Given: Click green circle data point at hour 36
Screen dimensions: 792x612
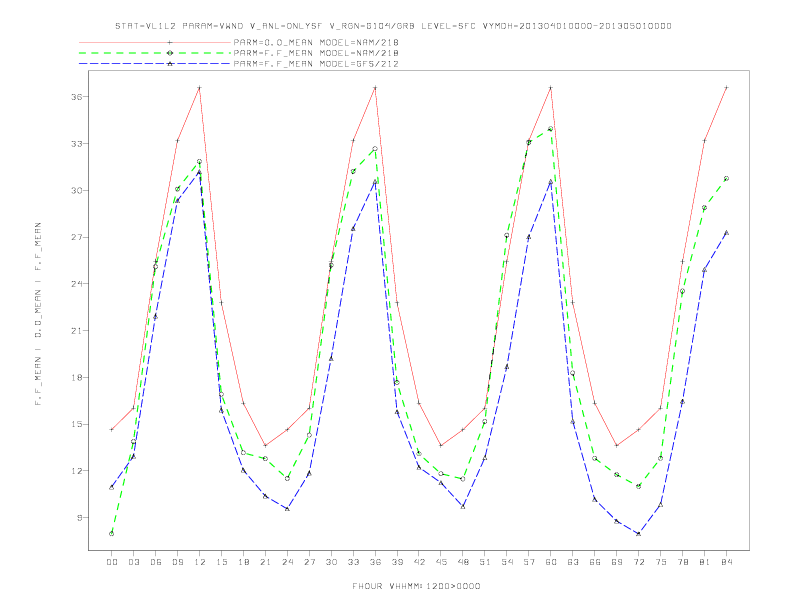Looking at the screenshot, I should point(375,149).
